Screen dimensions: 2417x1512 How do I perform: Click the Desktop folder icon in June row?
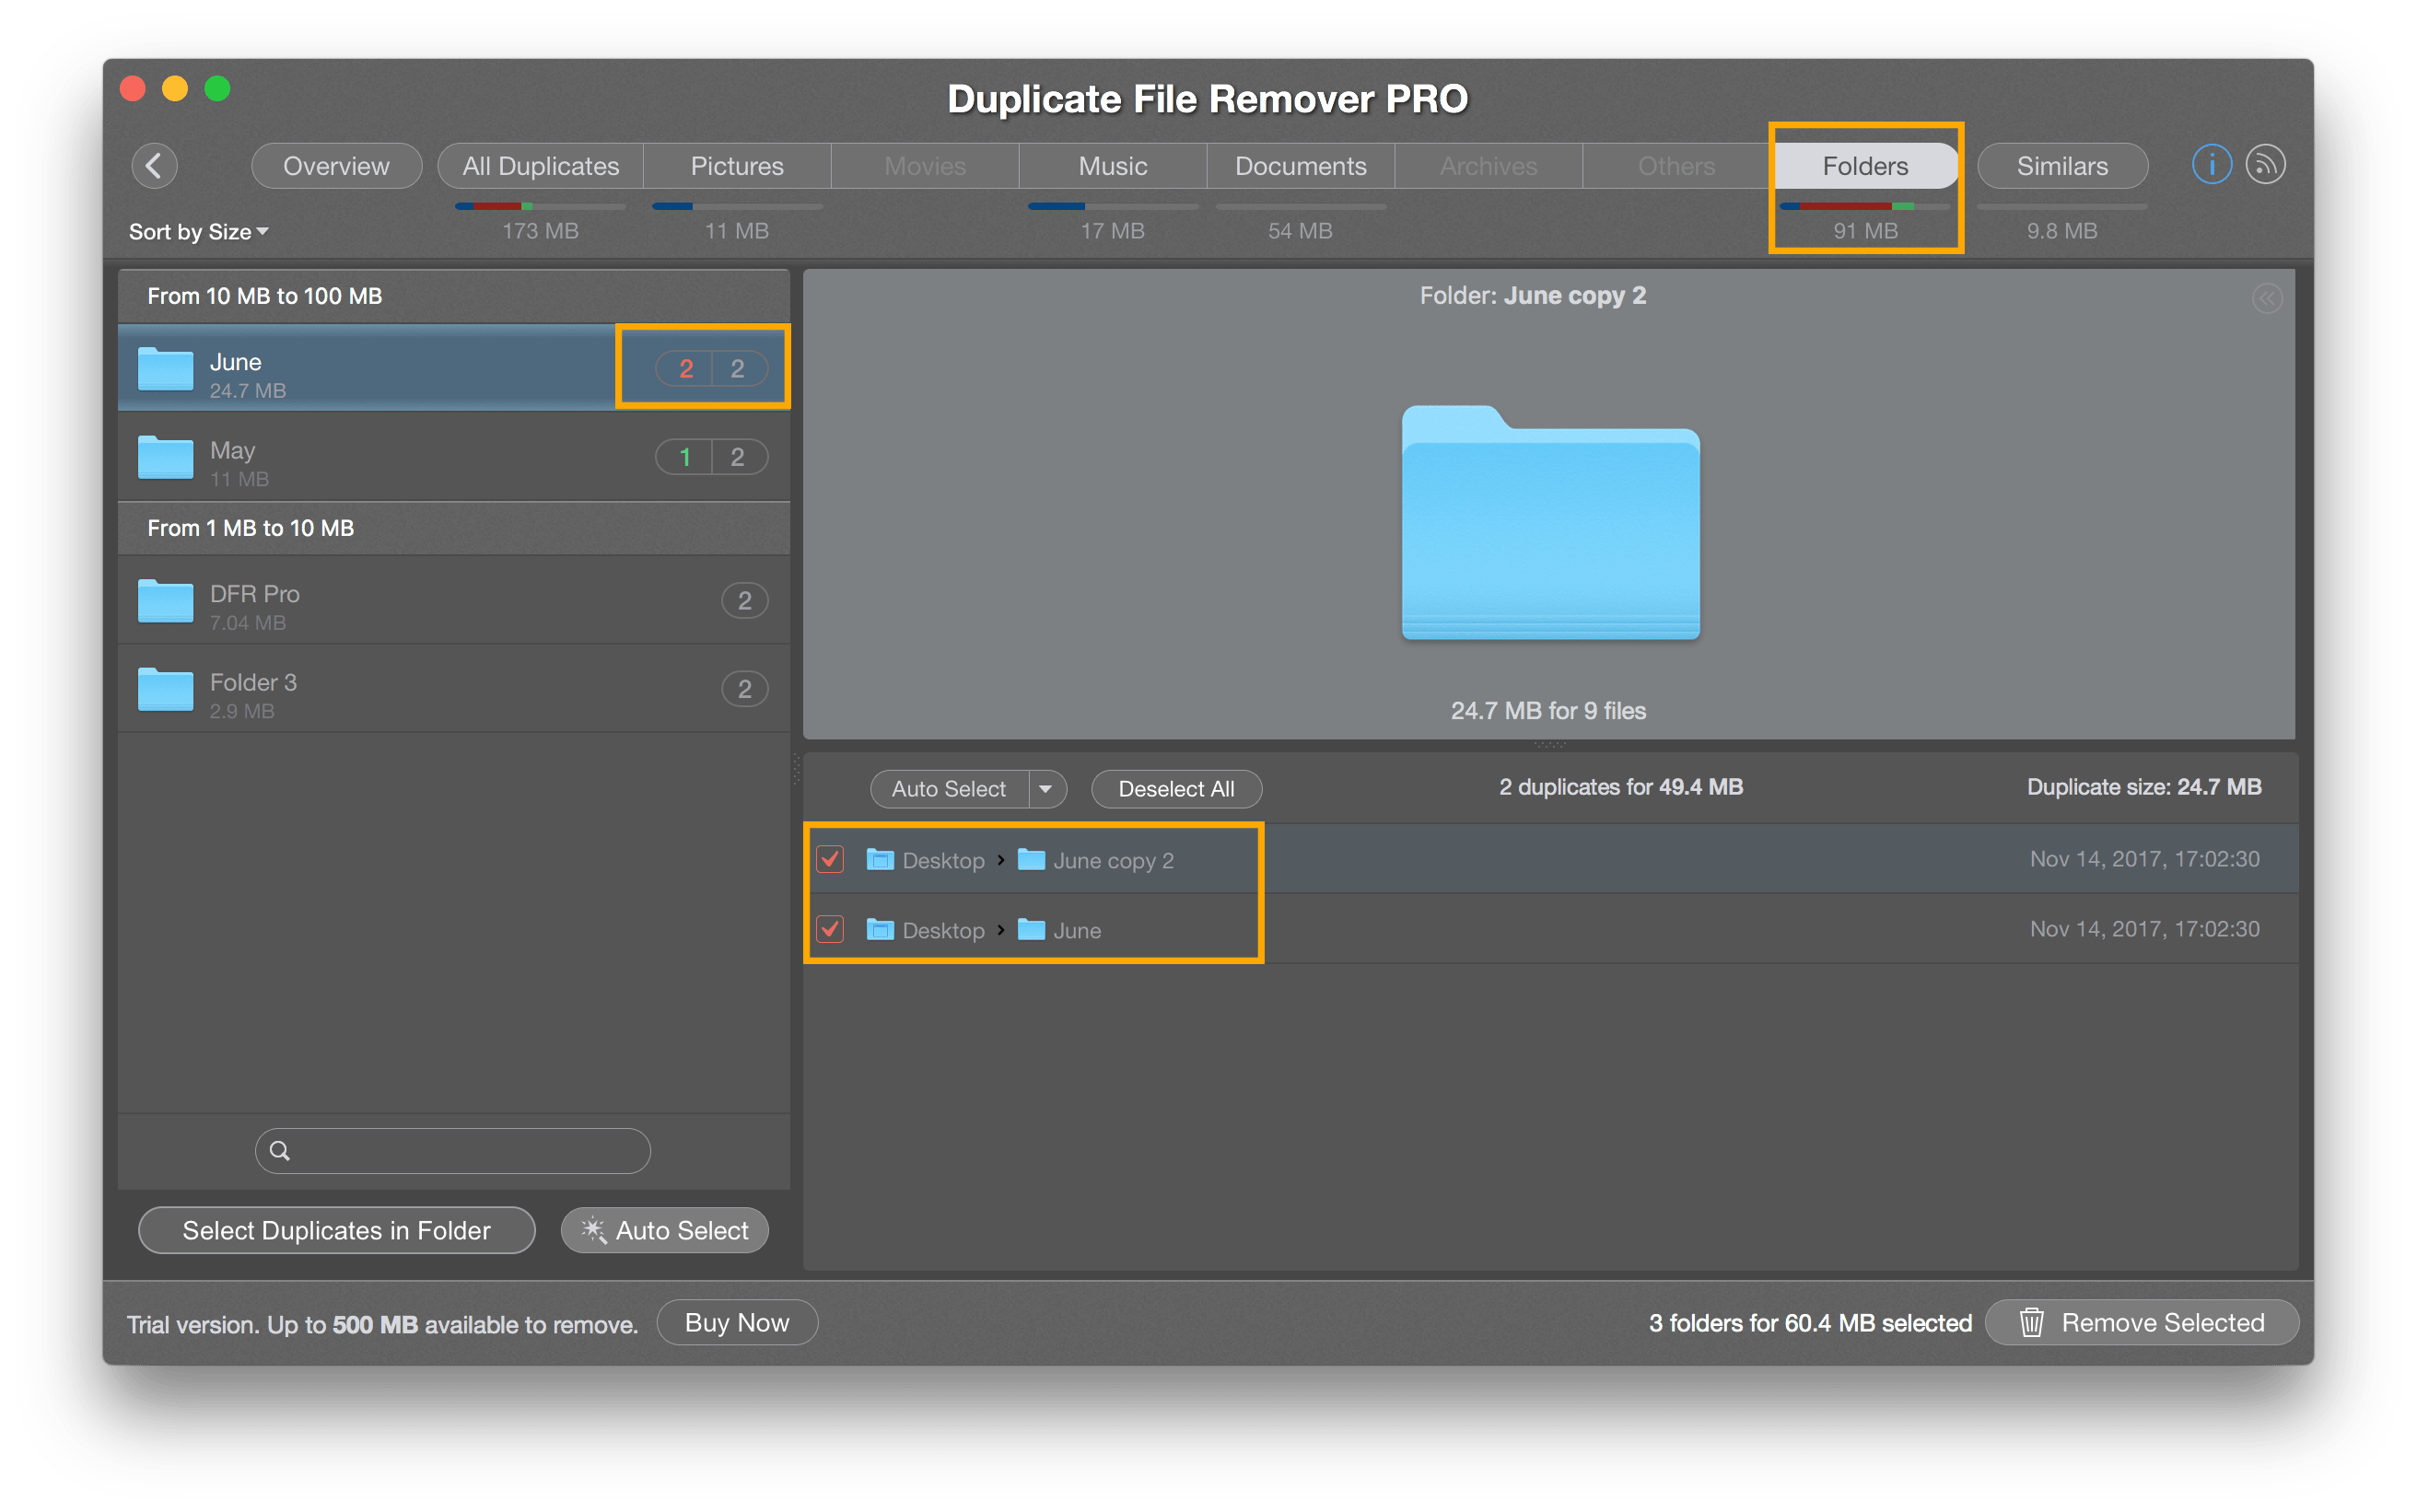(x=880, y=929)
